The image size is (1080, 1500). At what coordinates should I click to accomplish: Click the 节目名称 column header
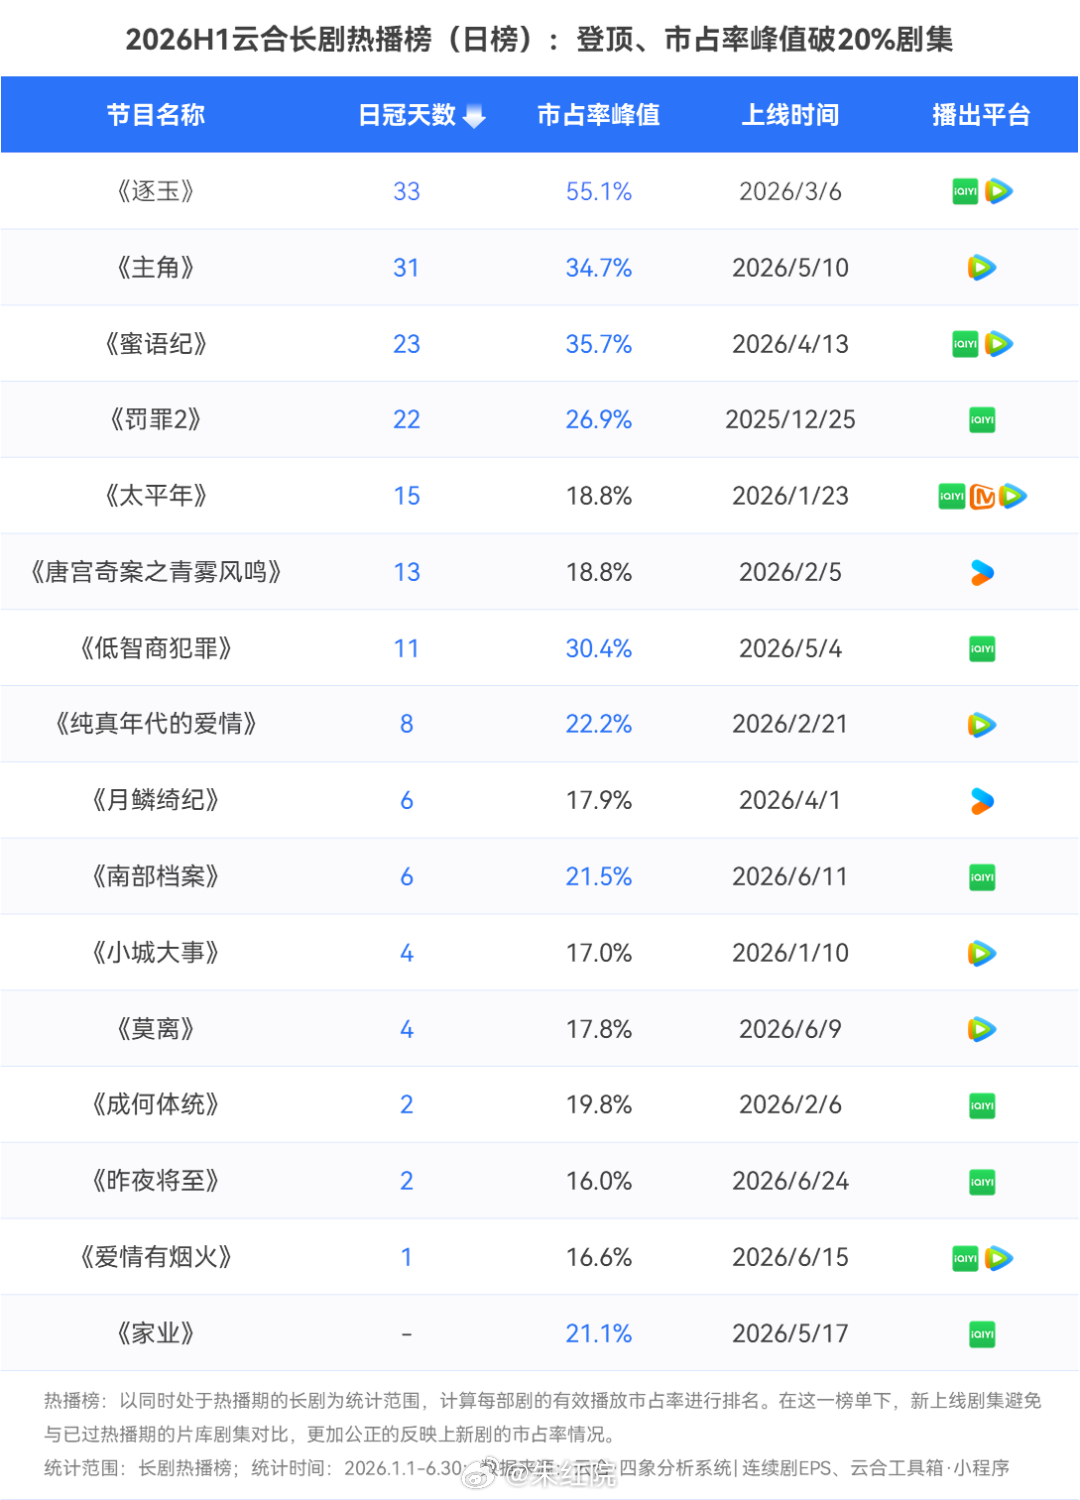pos(156,115)
